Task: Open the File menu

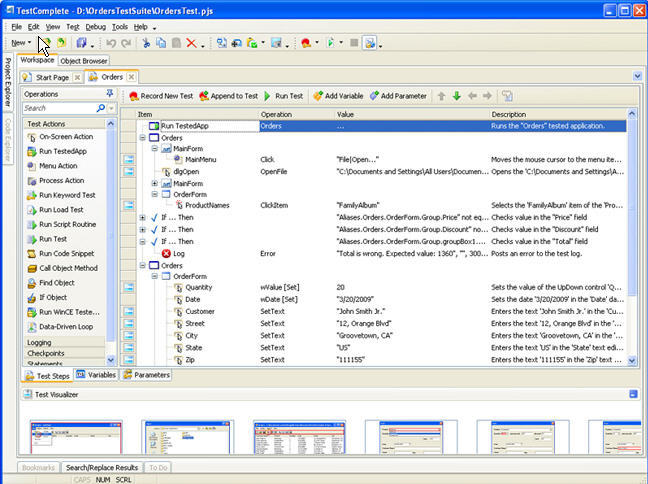Action: 17,27
